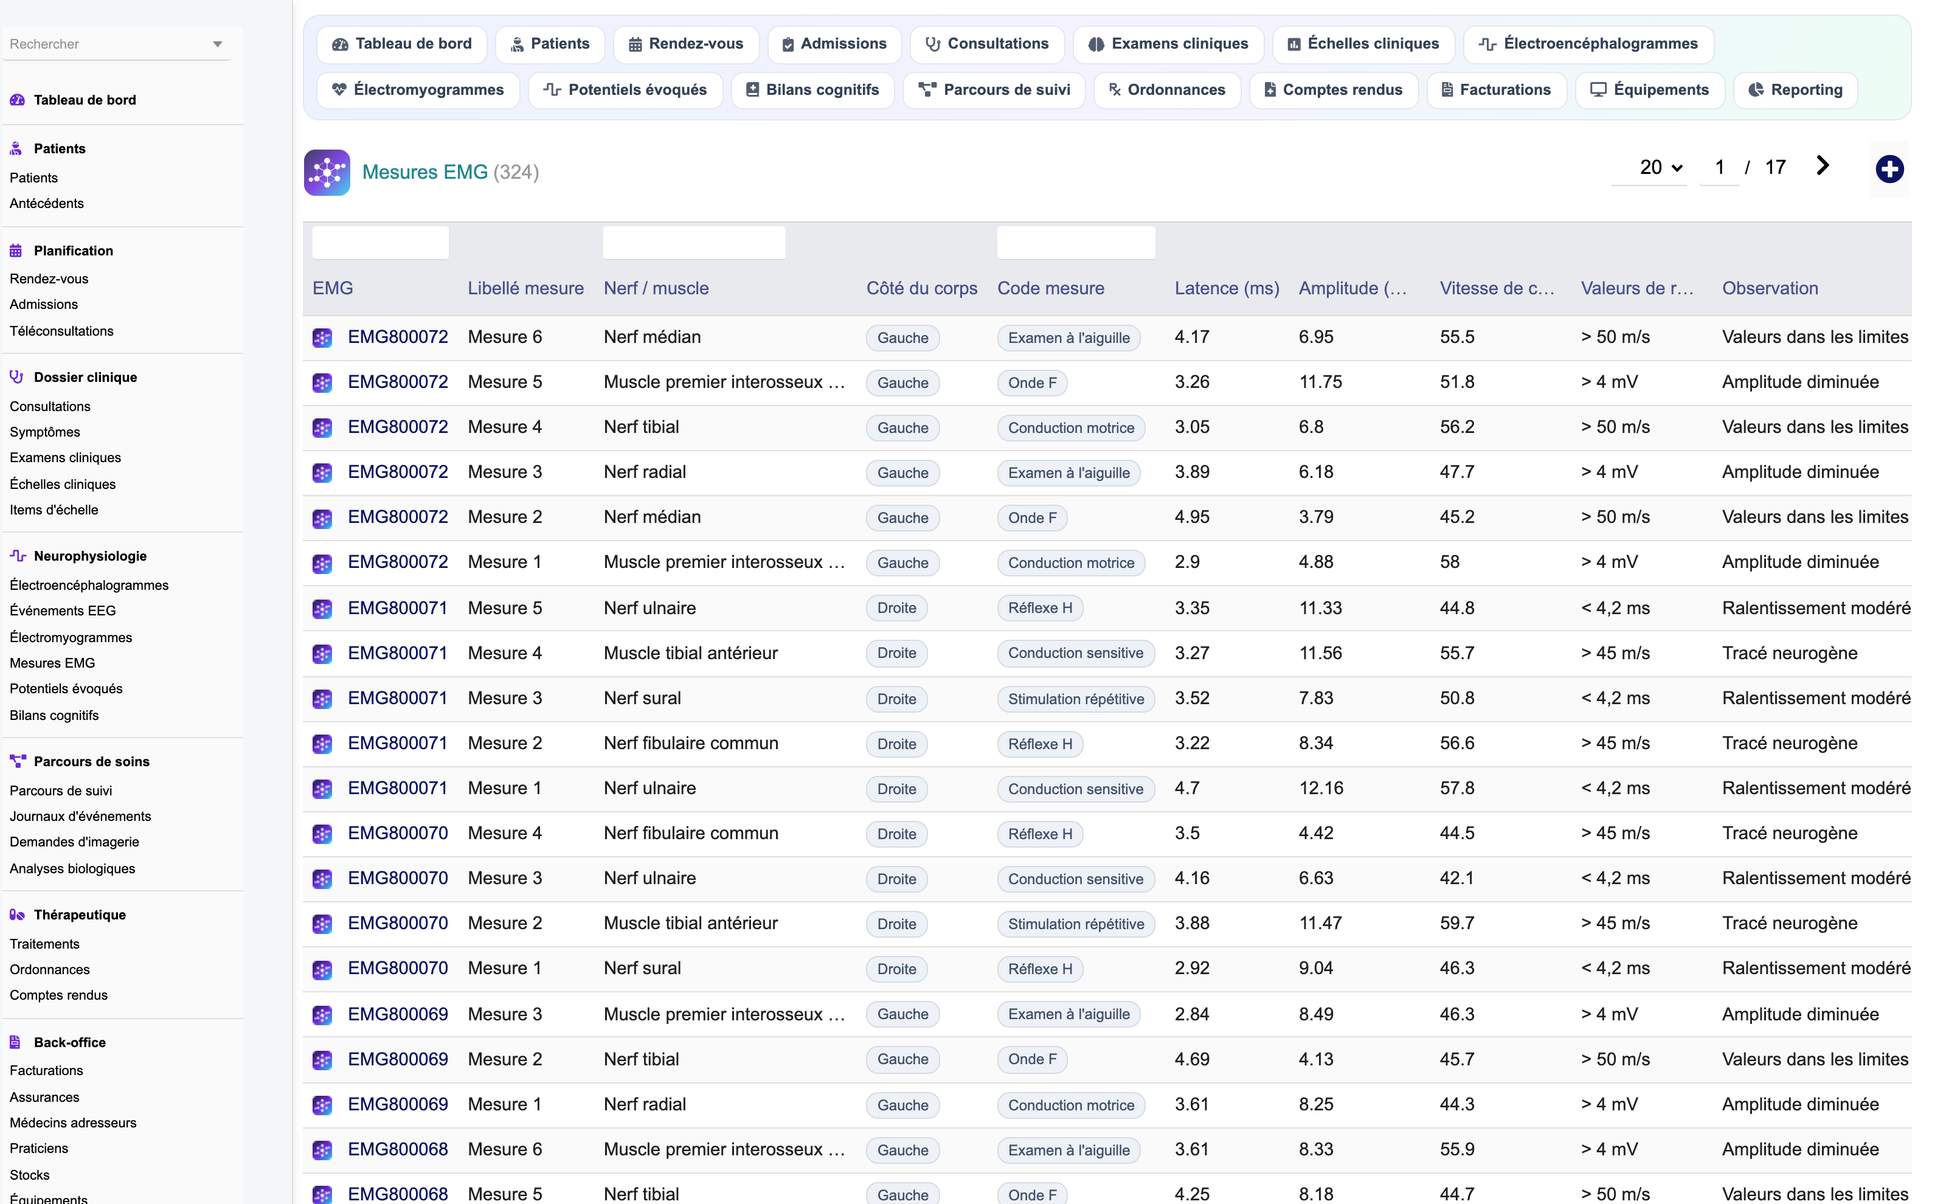
Task: Open the Équipements tab
Action: point(1650,90)
